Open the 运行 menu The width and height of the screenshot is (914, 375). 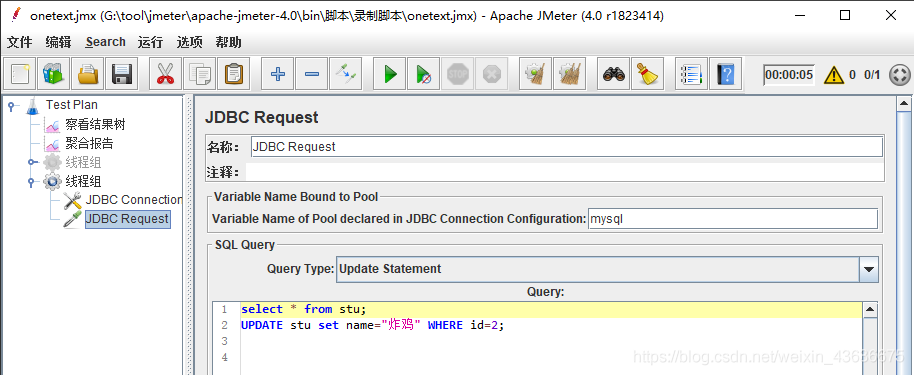coord(150,42)
